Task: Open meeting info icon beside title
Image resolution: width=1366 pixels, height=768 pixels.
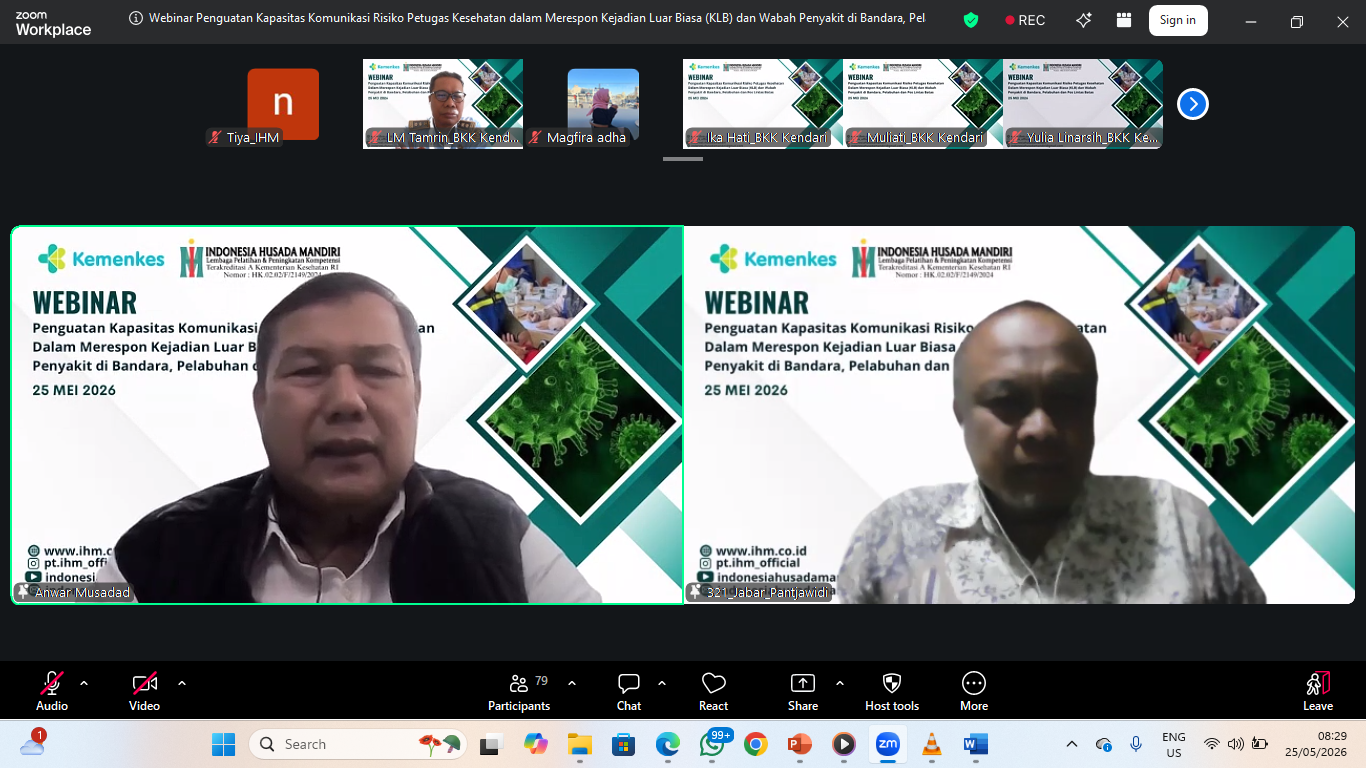Action: coord(137,19)
